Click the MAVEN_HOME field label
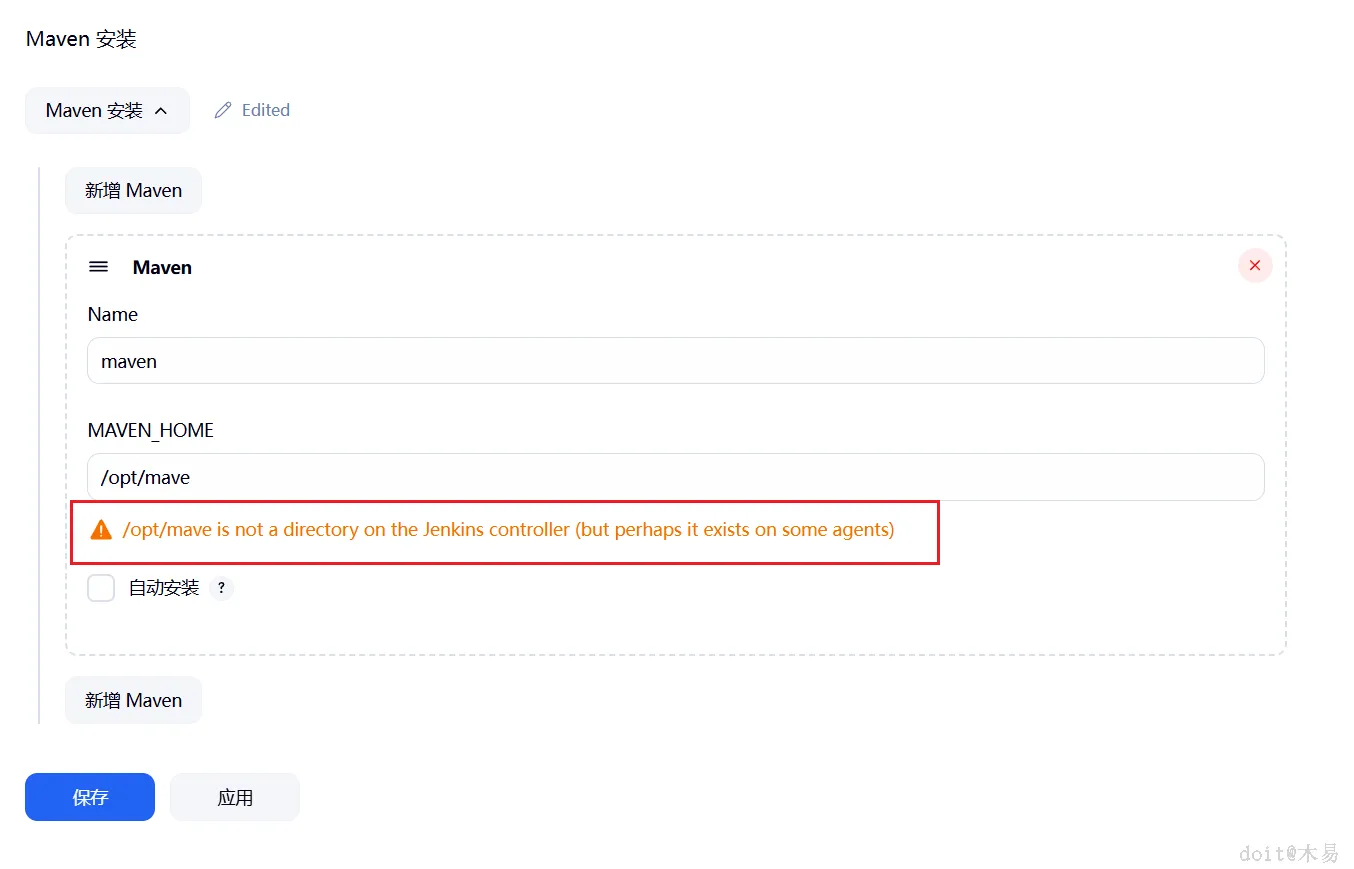 tap(151, 430)
